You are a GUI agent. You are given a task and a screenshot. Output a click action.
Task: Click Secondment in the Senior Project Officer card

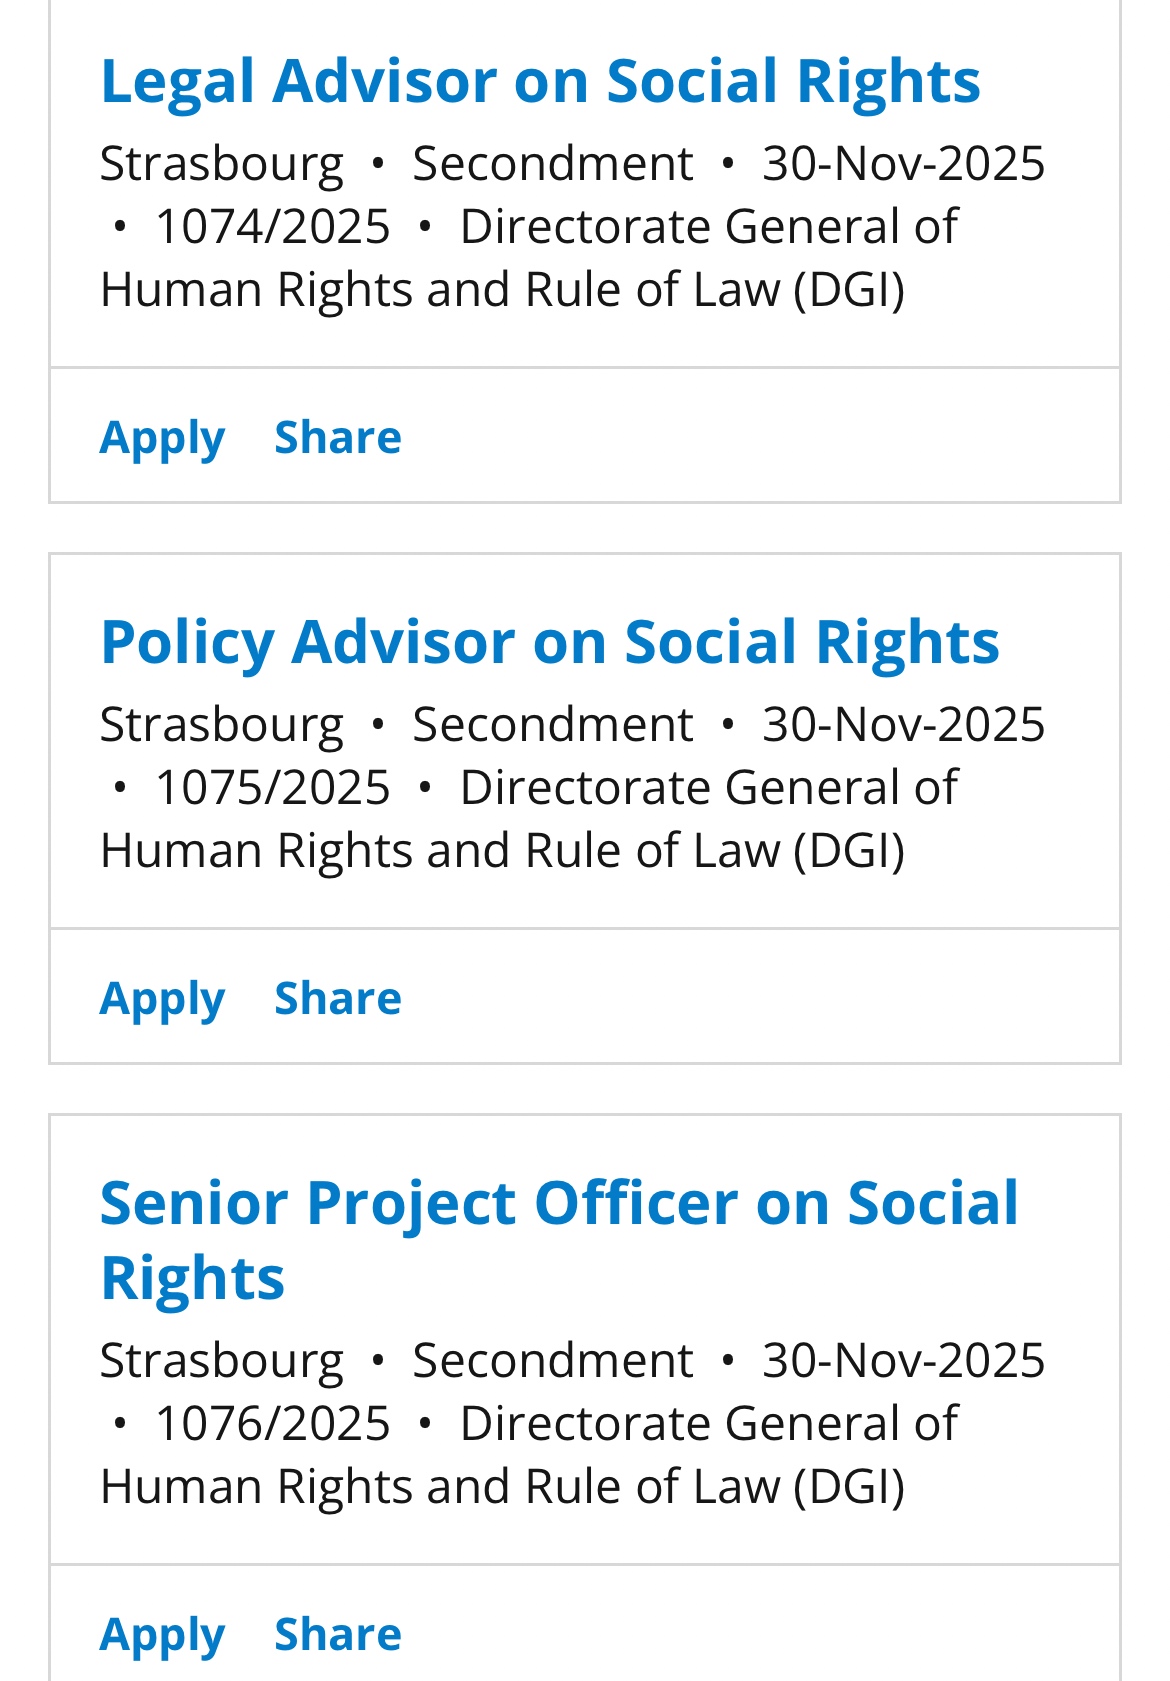coord(552,1360)
